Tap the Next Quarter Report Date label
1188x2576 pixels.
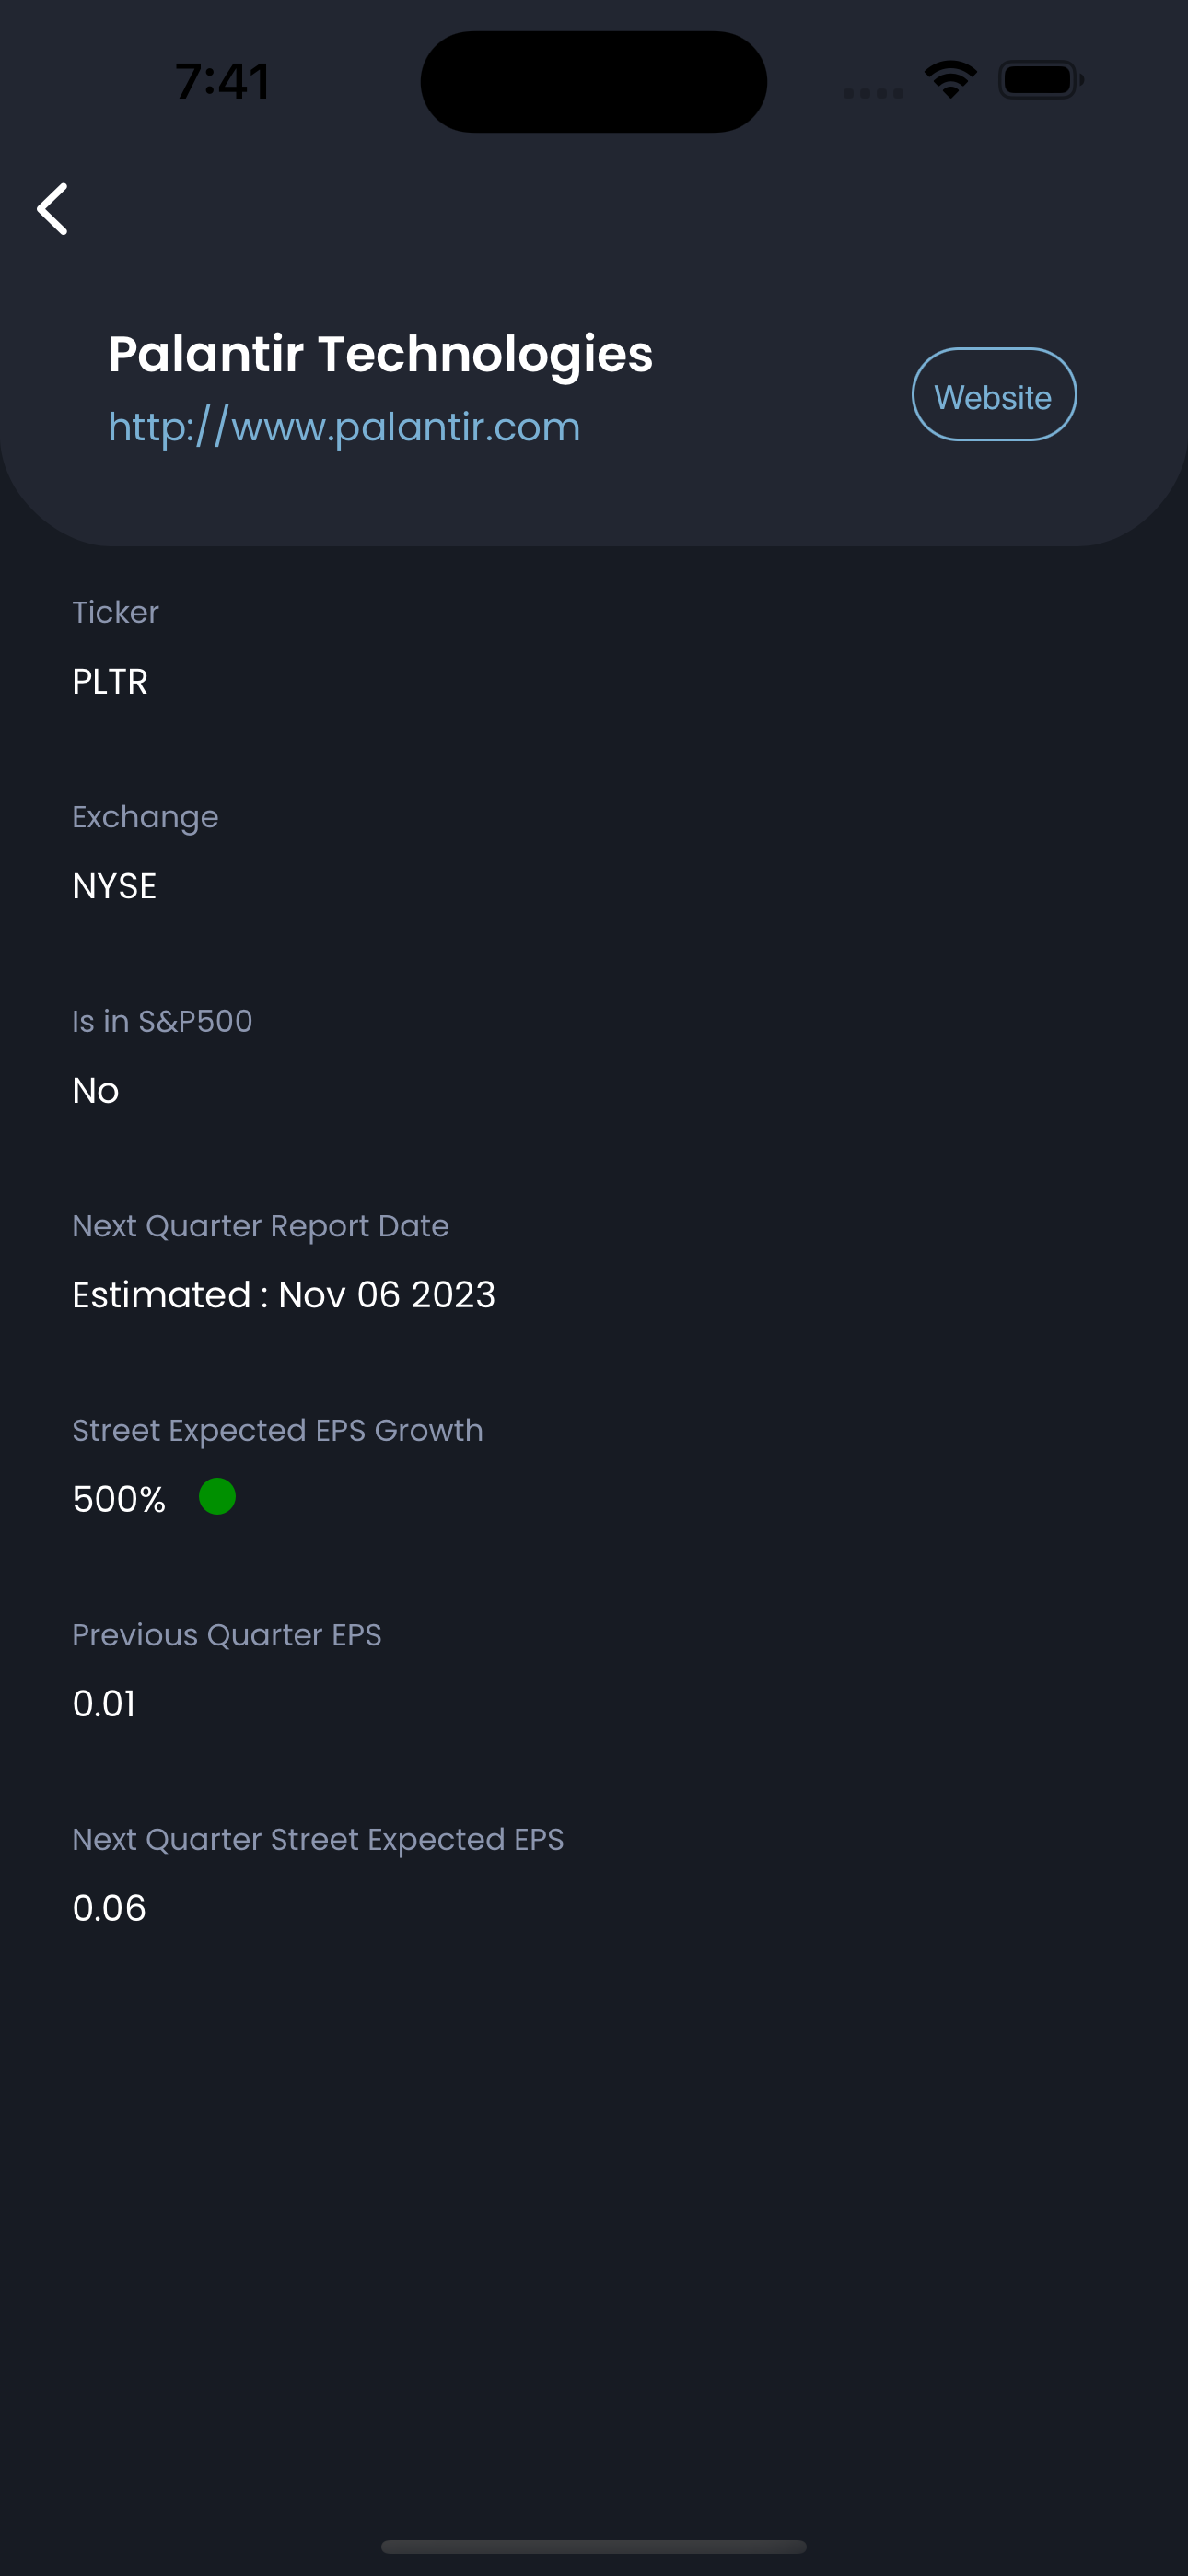[x=260, y=1226]
